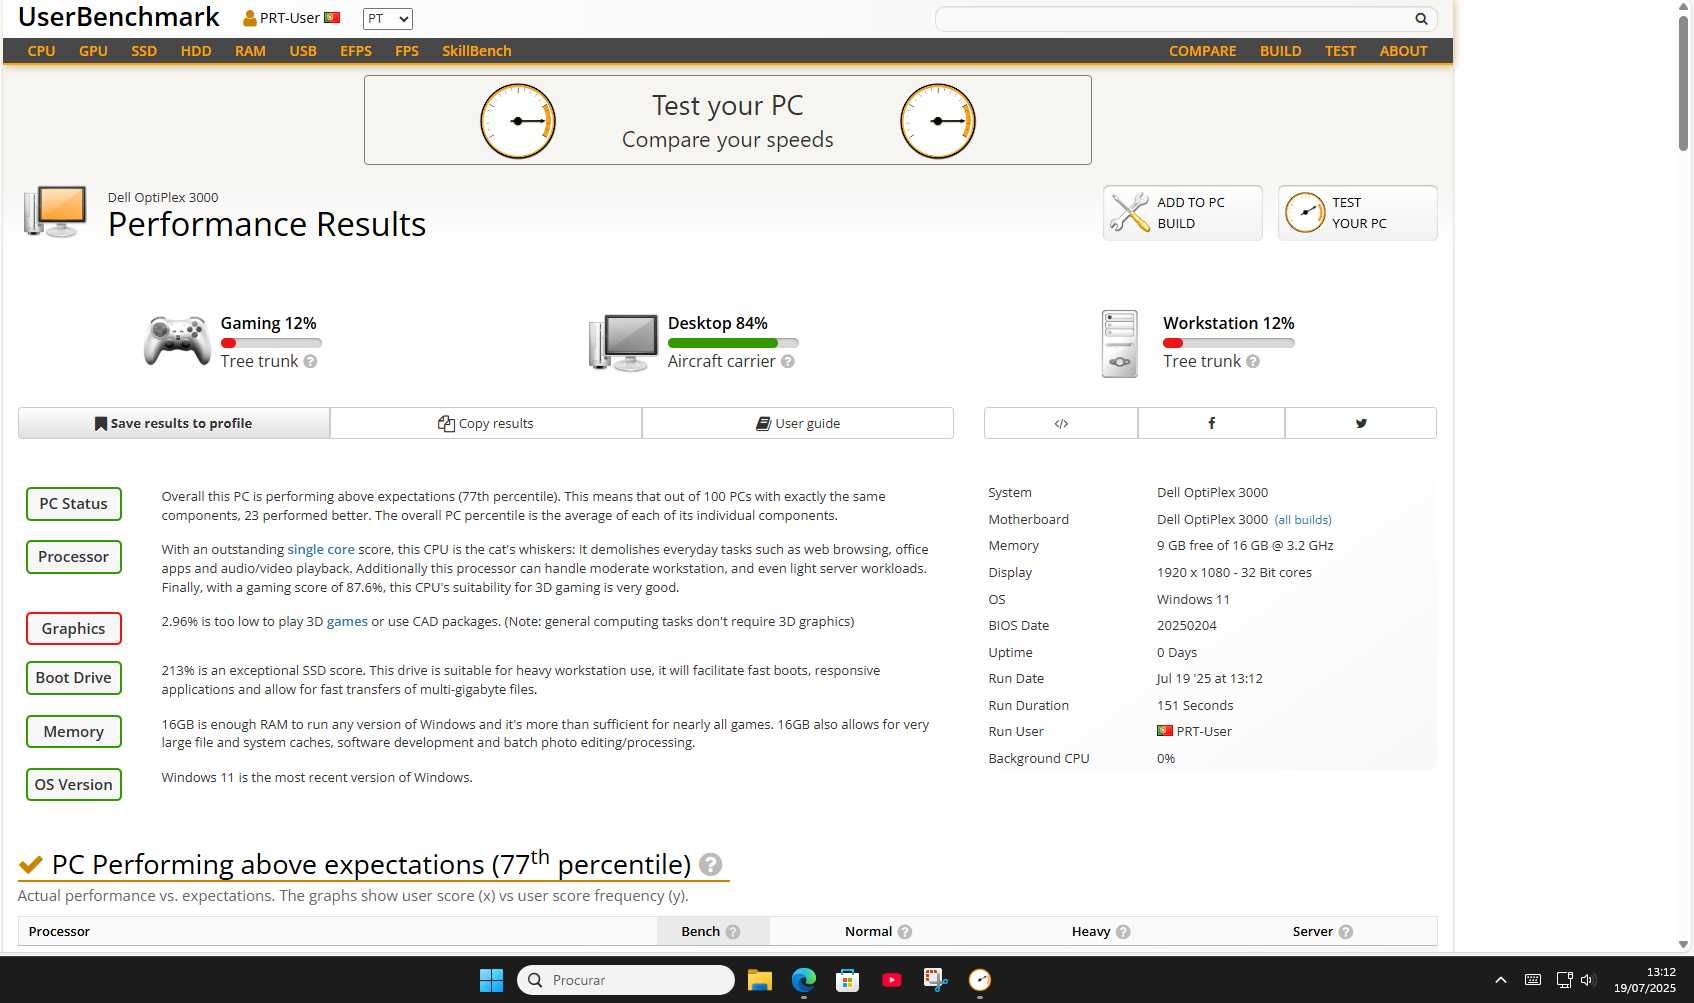This screenshot has width=1694, height=1003.
Task: Click the Boot Drive button
Action: click(x=74, y=678)
